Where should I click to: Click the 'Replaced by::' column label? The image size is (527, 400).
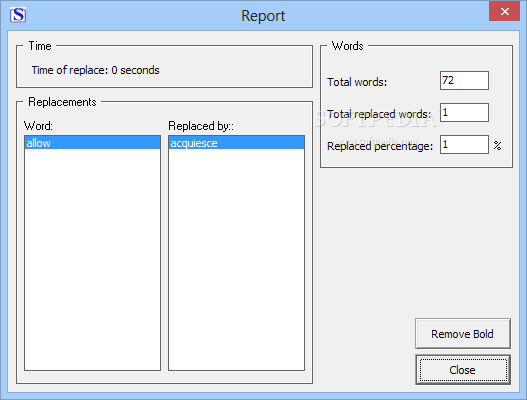(201, 126)
